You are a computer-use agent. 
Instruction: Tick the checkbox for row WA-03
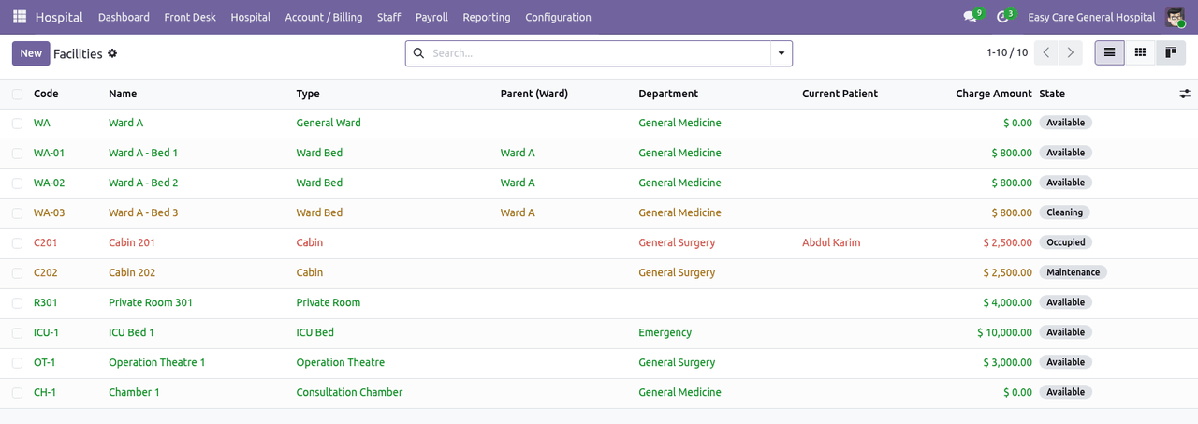point(17,213)
